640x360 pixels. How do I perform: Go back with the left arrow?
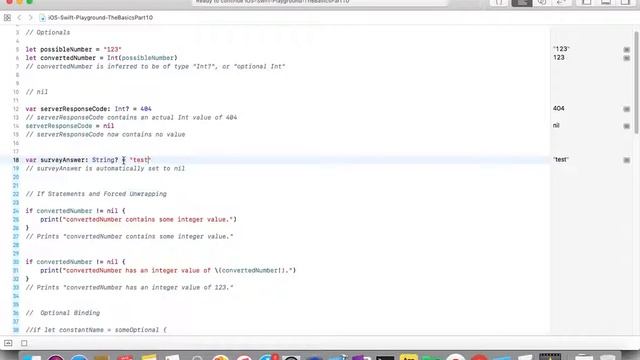pyautogui.click(x=19, y=18)
